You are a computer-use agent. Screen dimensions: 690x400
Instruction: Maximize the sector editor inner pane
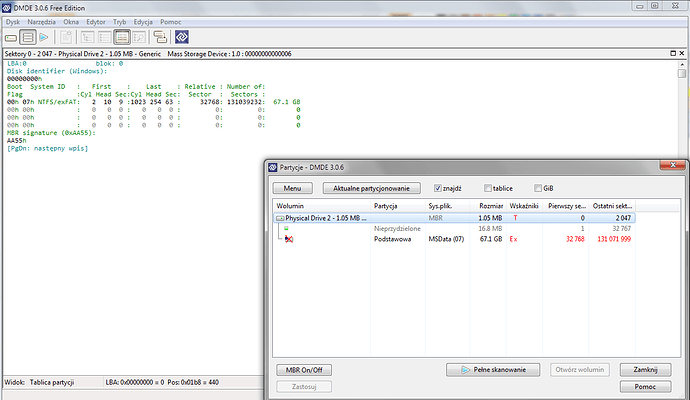tap(673, 53)
